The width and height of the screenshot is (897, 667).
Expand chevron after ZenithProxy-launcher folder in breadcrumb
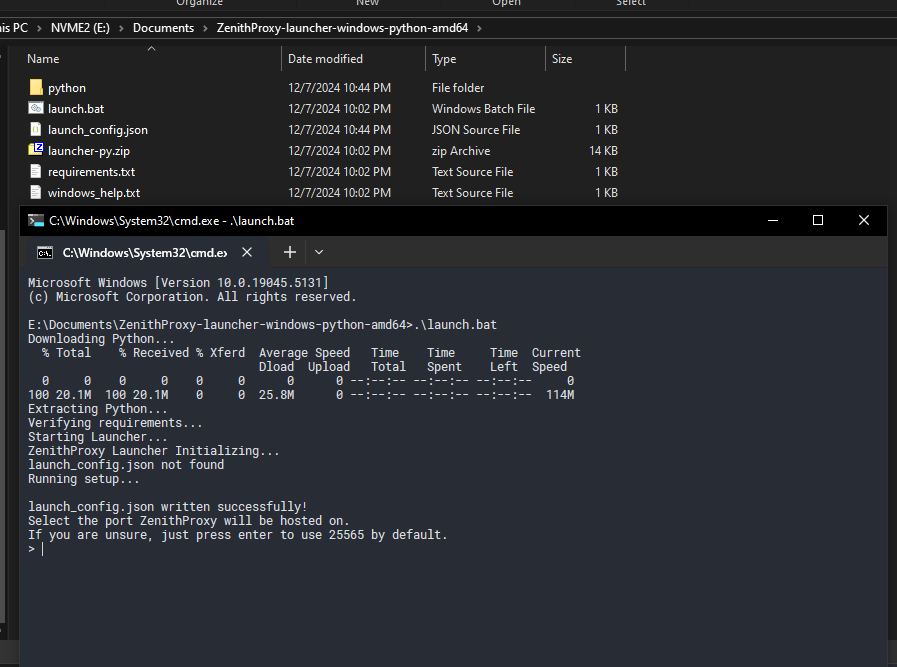[479, 28]
